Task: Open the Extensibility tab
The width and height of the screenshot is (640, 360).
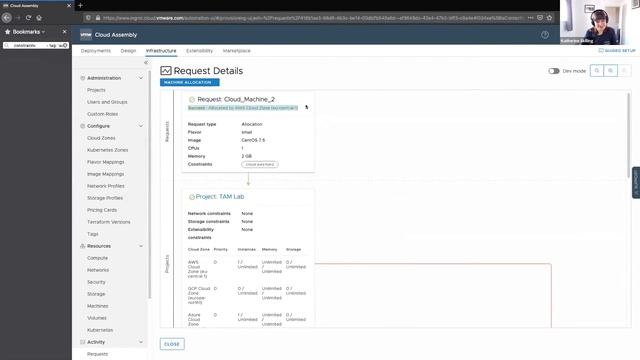Action: click(199, 51)
